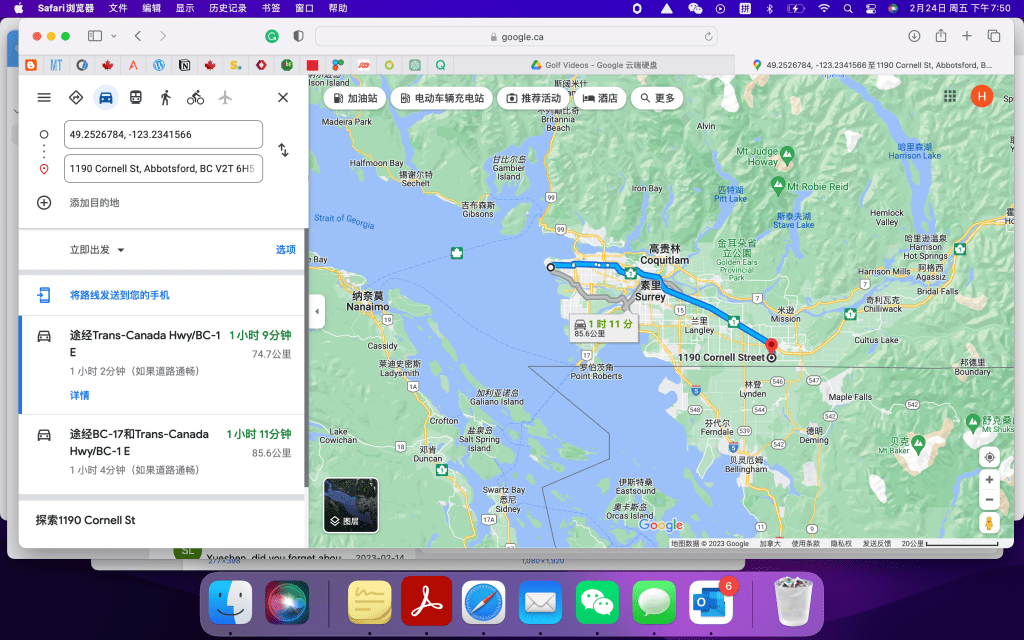Toggle the map layers thumbnail
This screenshot has width=1024, height=640.
click(x=351, y=504)
